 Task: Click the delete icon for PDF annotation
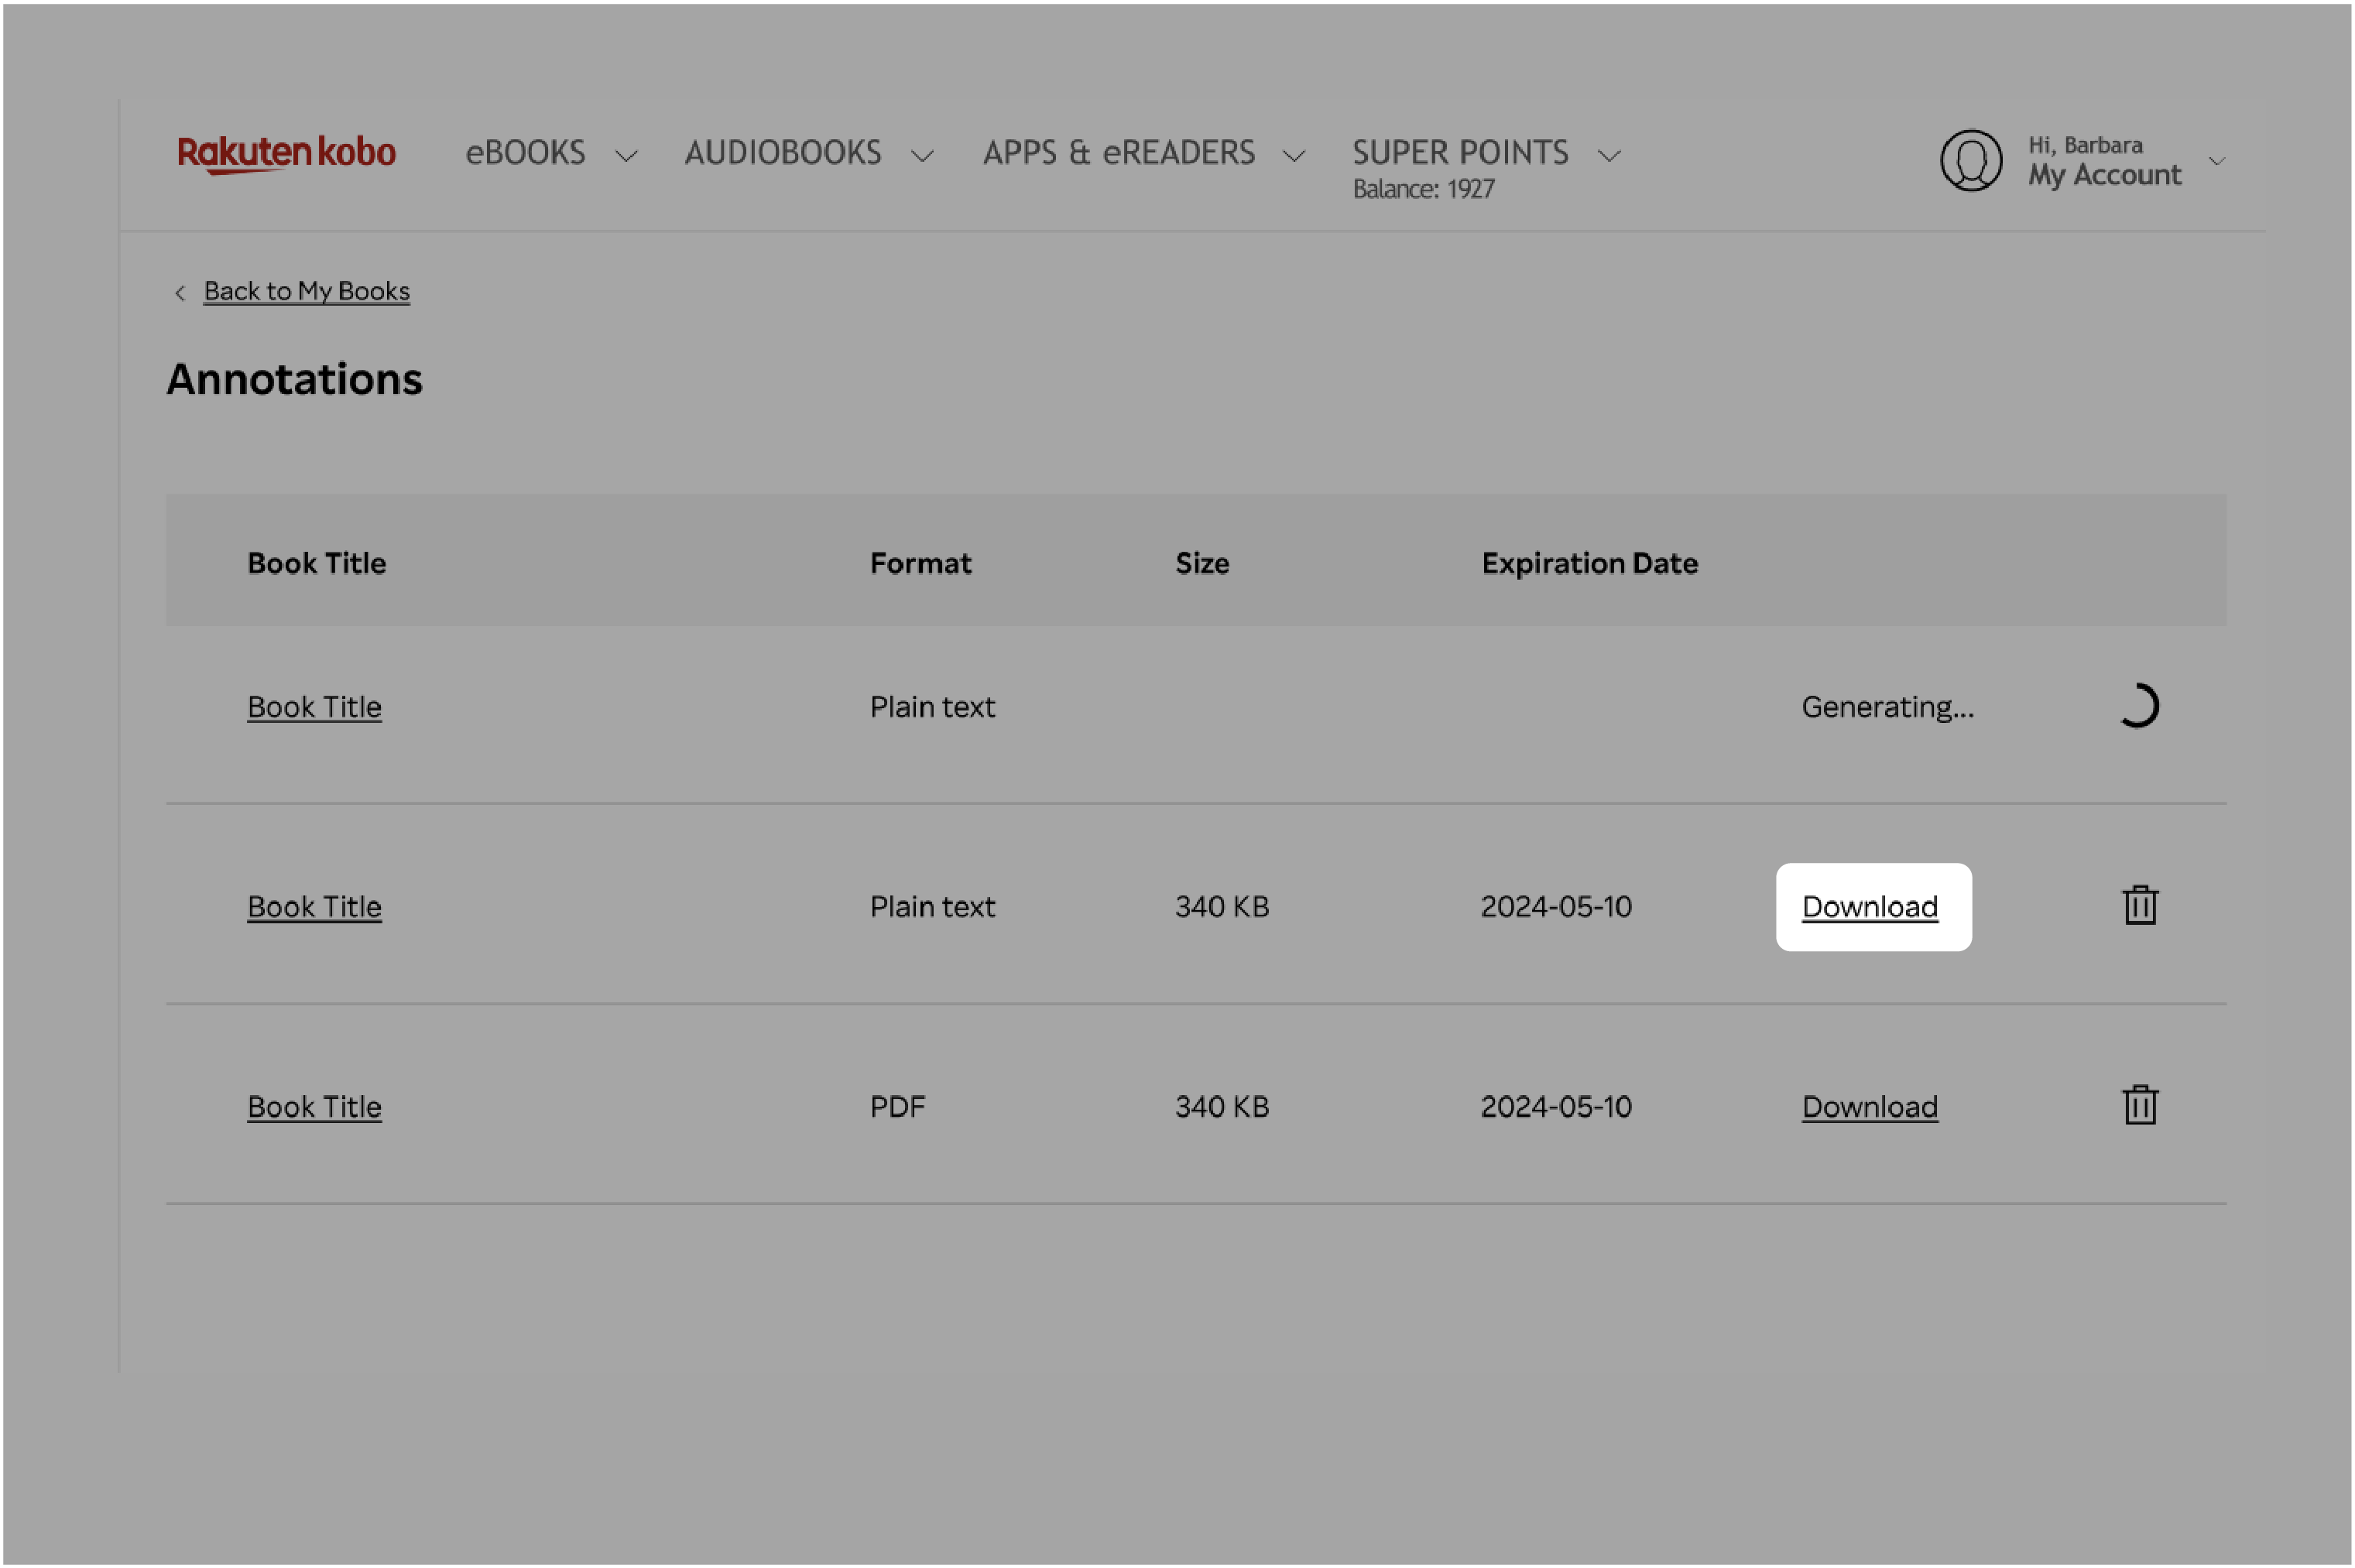pos(2140,1104)
